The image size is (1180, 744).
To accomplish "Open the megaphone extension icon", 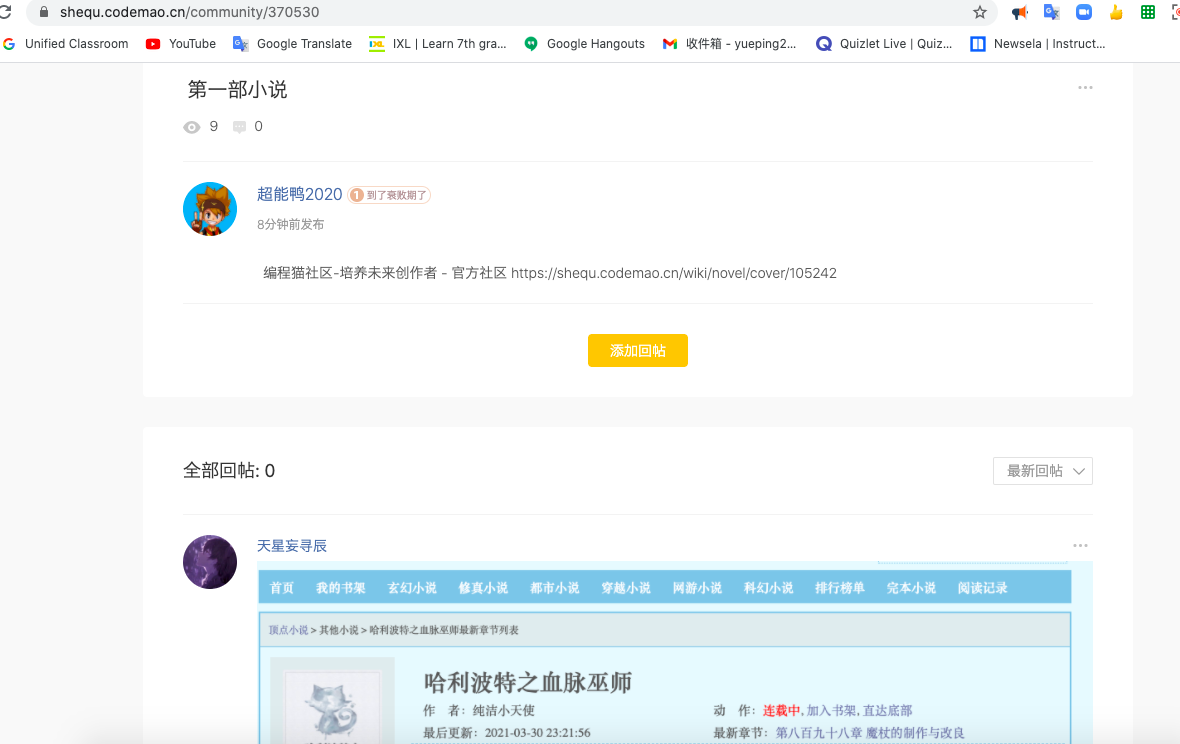I will click(x=1020, y=12).
